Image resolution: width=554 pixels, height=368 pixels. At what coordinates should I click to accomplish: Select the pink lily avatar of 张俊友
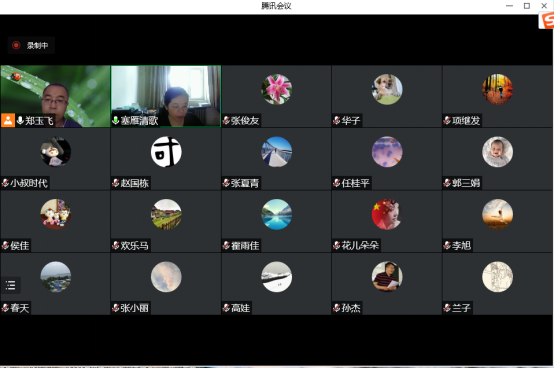pyautogui.click(x=276, y=89)
